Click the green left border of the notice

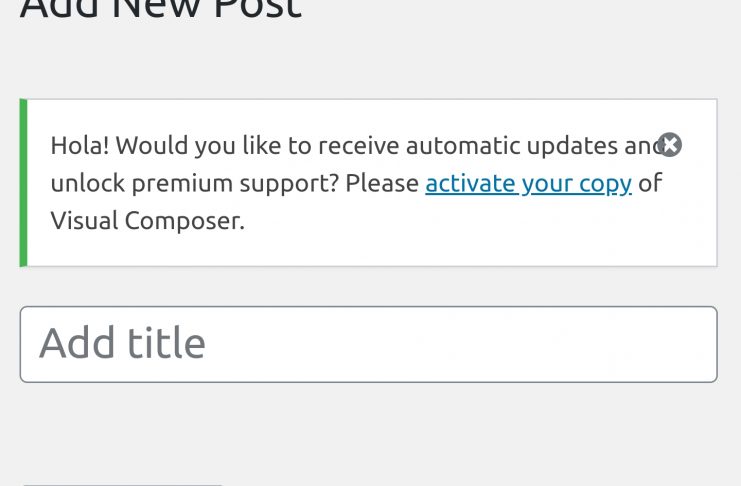click(23, 183)
